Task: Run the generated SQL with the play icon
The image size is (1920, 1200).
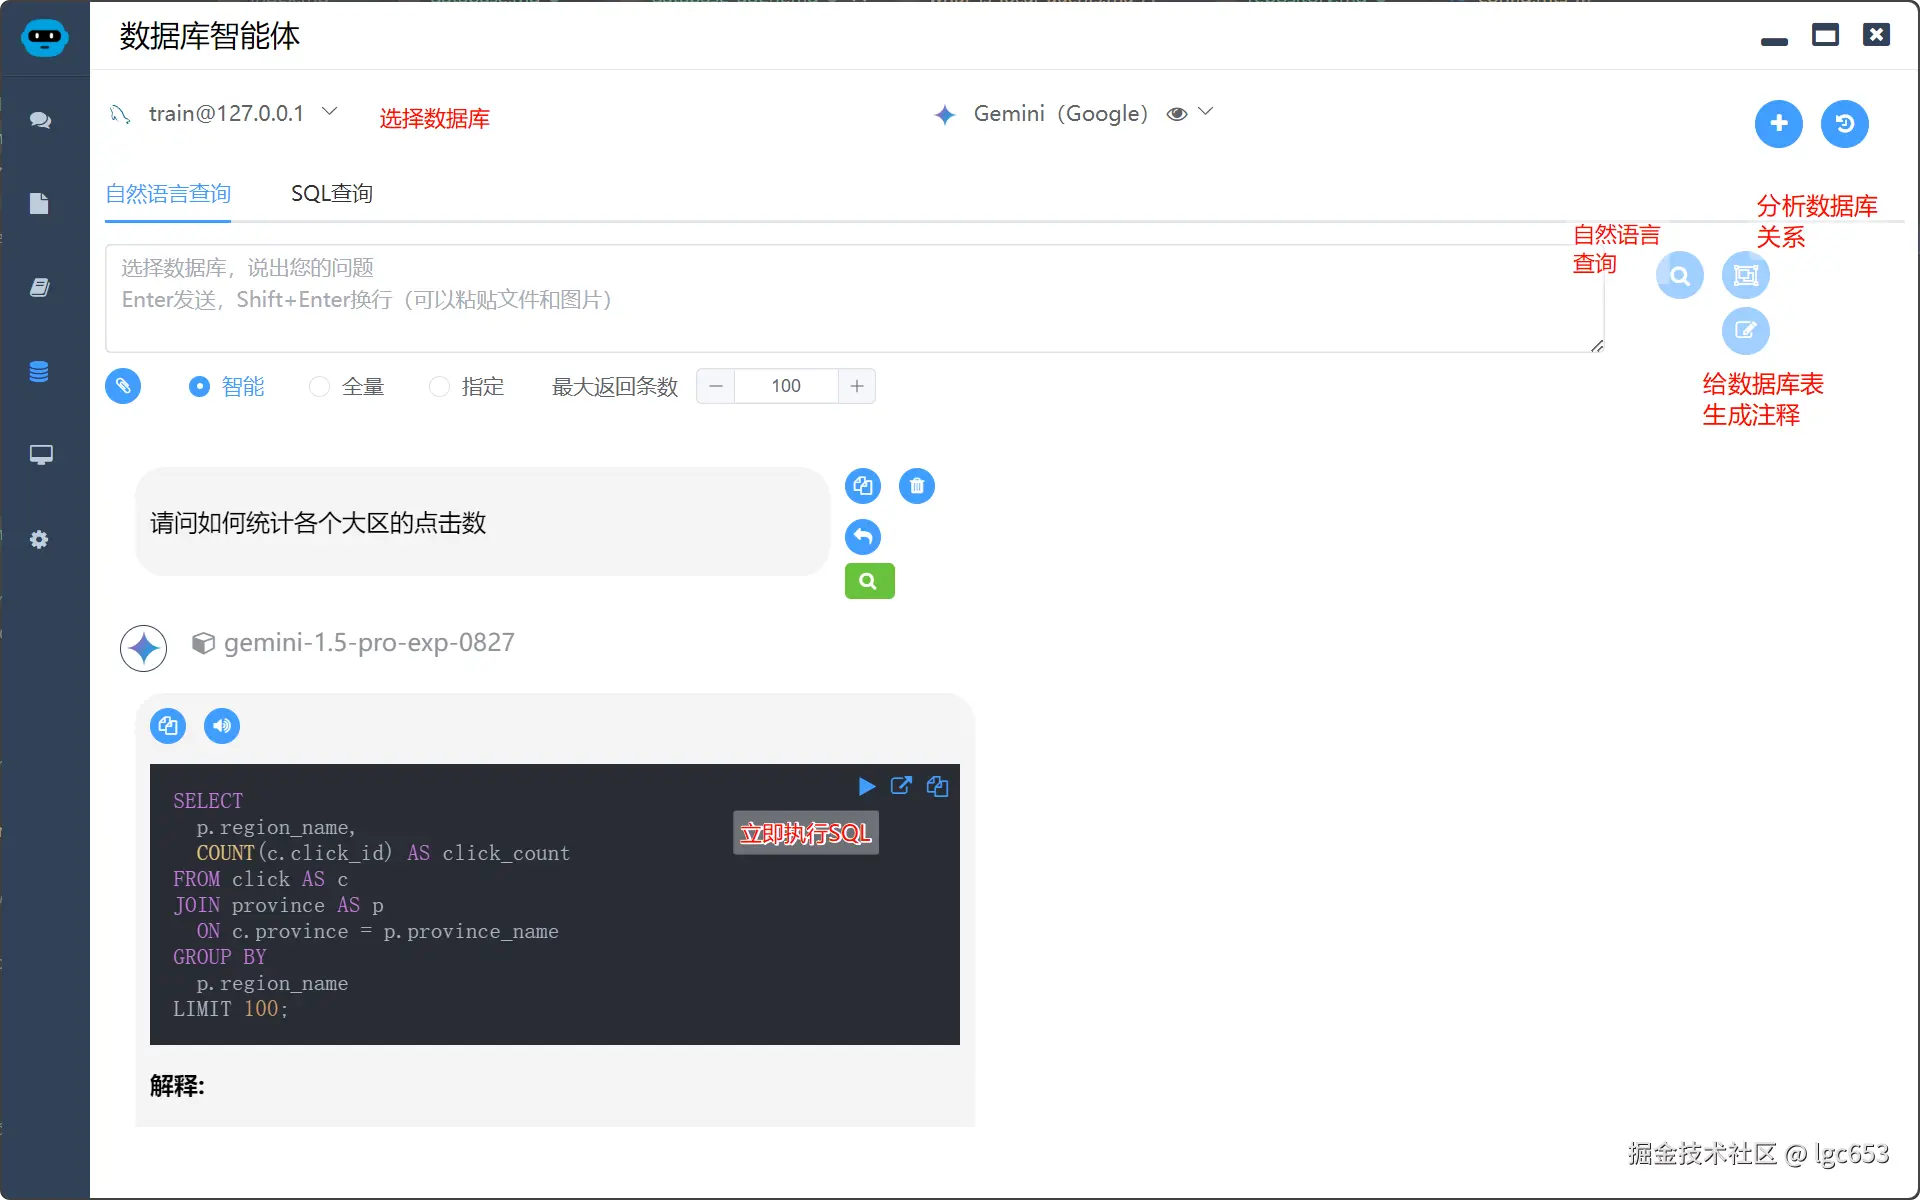Action: tap(866, 786)
